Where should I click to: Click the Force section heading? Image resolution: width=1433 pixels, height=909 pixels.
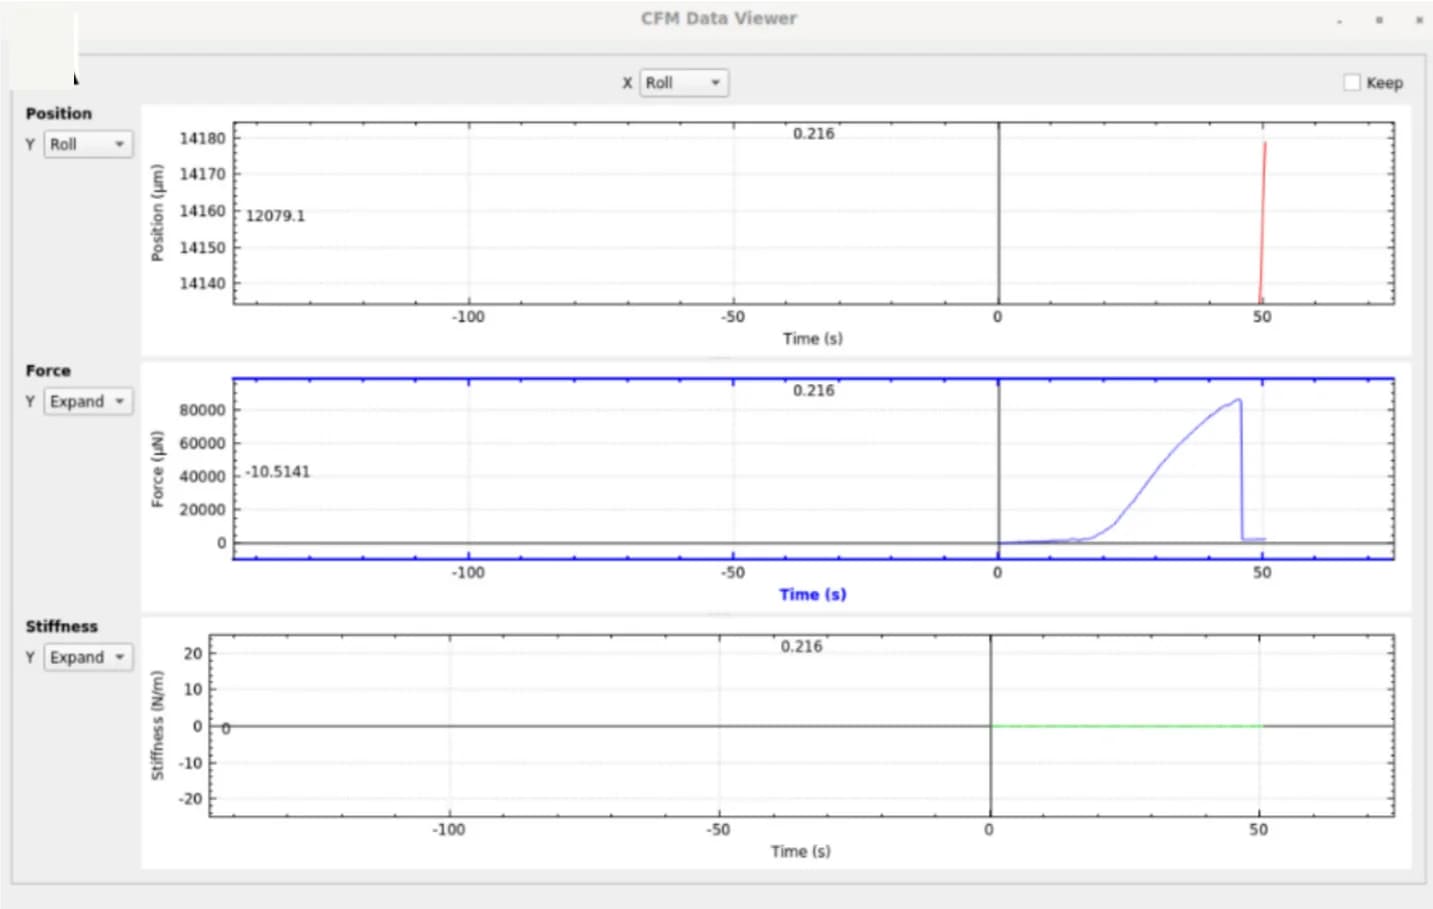point(48,370)
